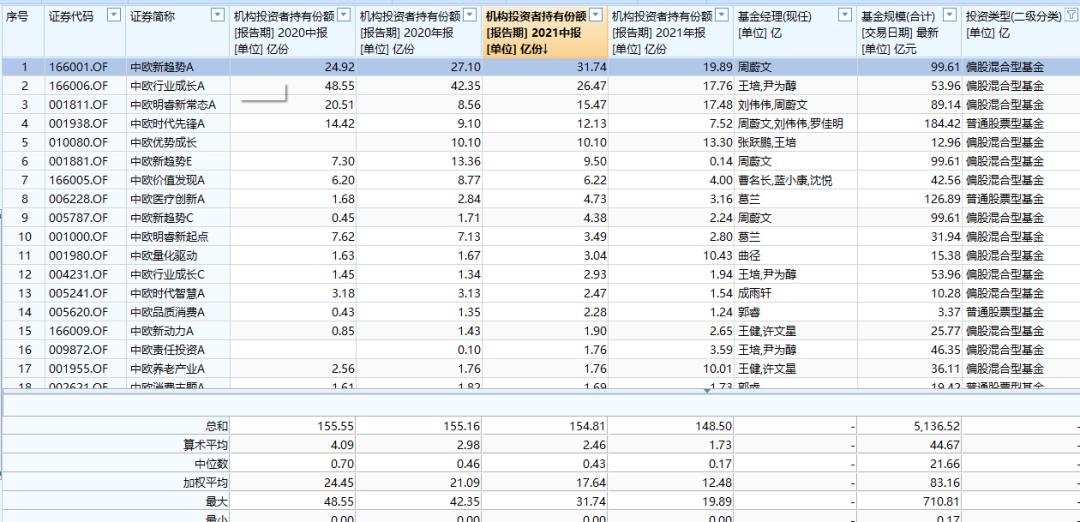The width and height of the screenshot is (1080, 522).
Task: Click the fund name 中欧优势成长
Action: coord(163,143)
